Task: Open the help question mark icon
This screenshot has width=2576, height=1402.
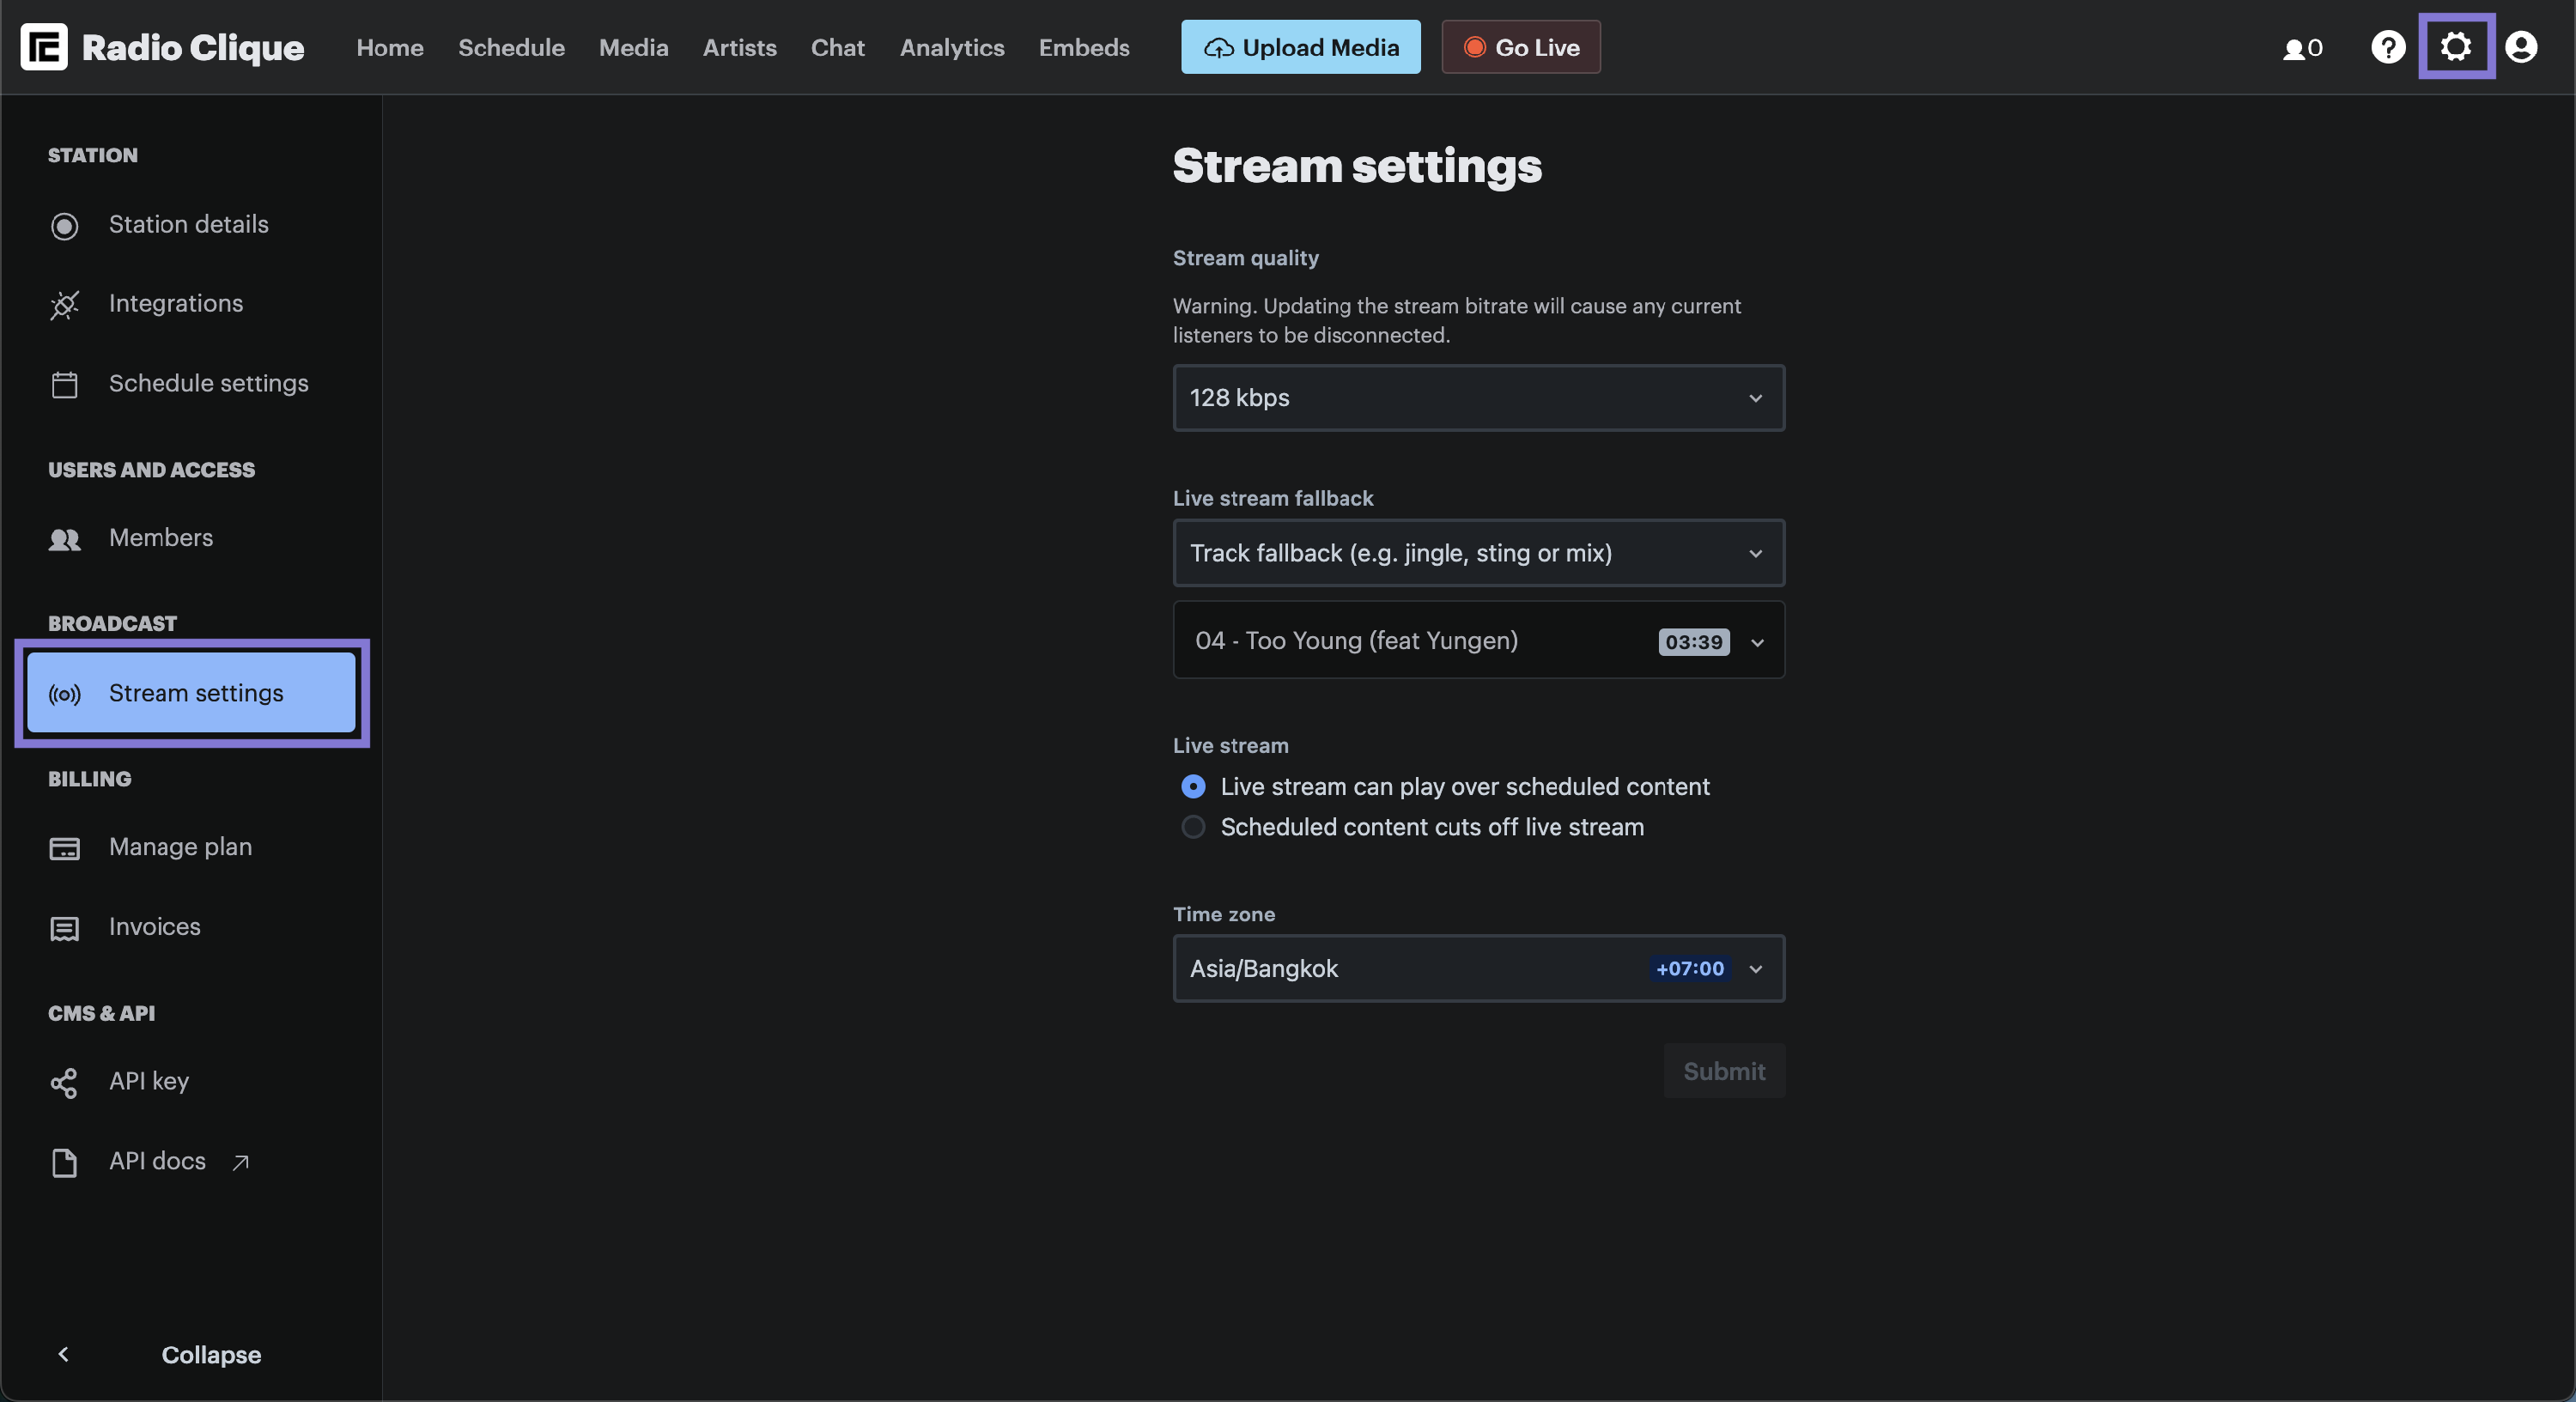Action: (x=2388, y=47)
